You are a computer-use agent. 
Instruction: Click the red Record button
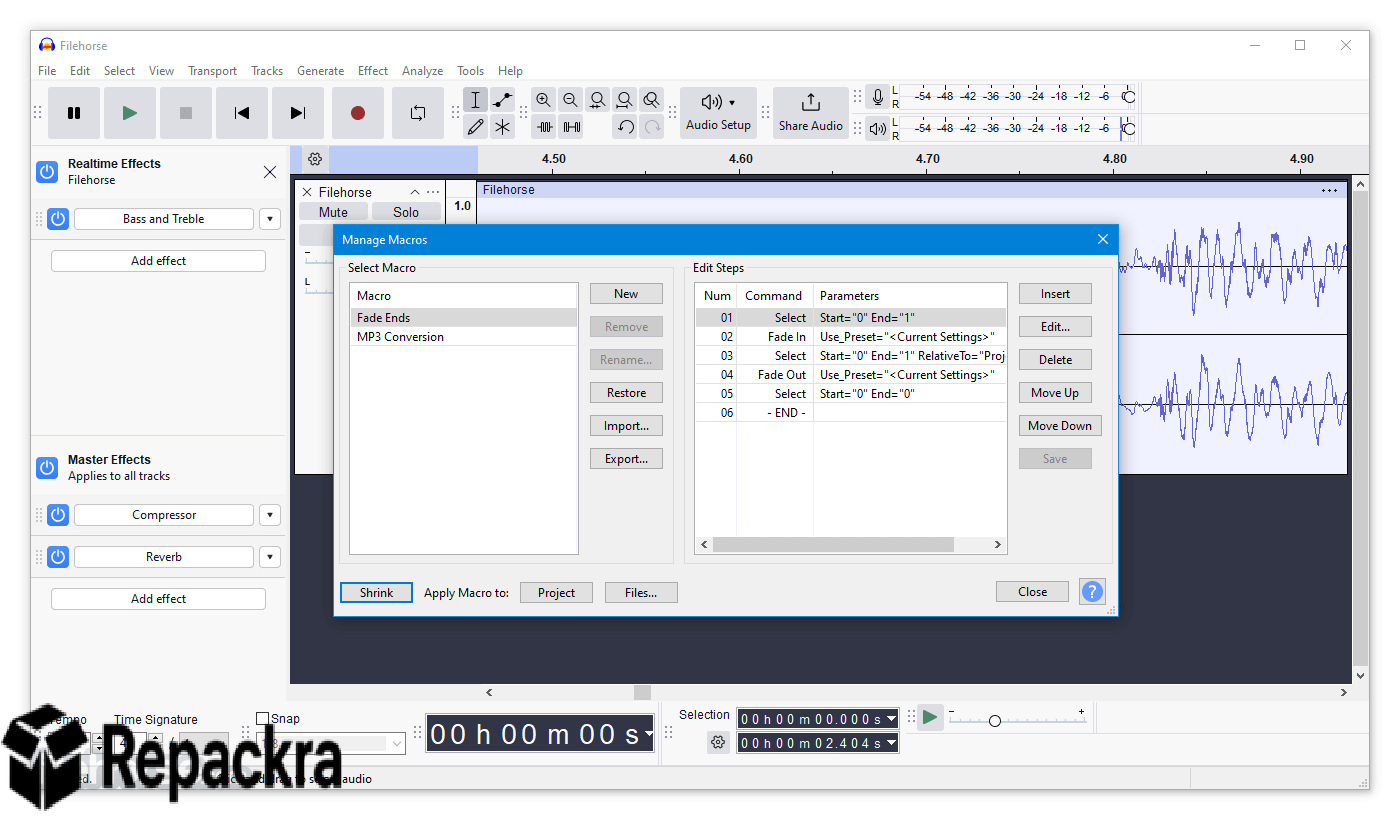click(x=358, y=113)
